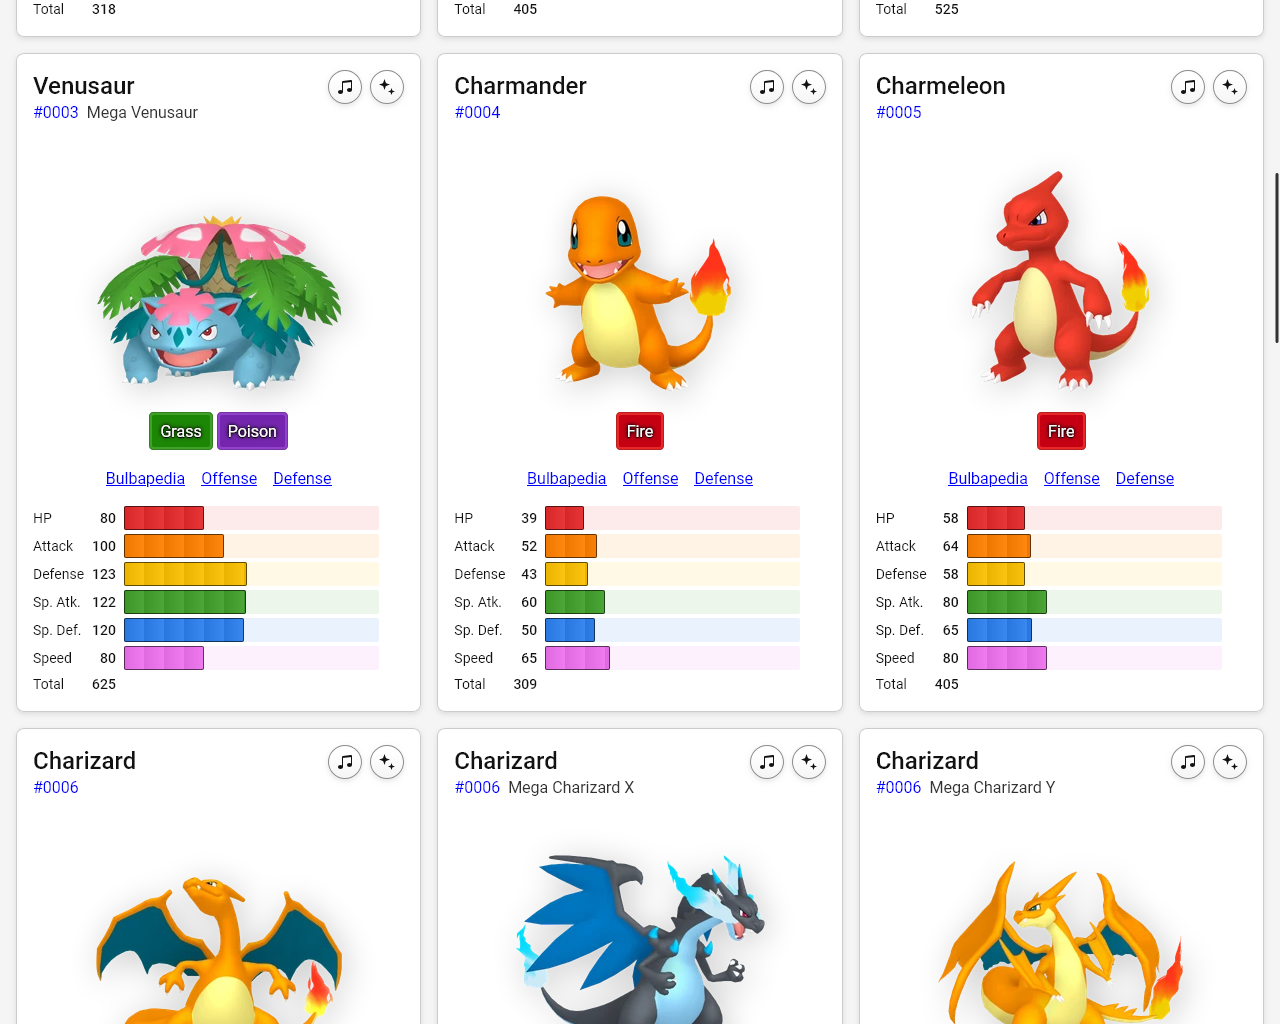
Task: Click the 'Mega Venusaur' form label
Action: click(x=142, y=112)
